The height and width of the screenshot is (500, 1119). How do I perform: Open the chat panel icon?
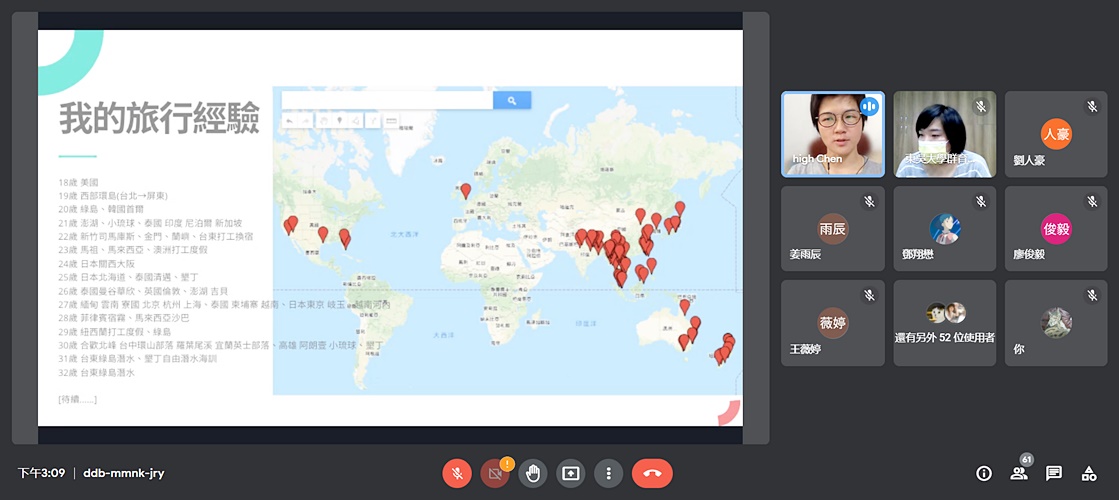click(1054, 473)
